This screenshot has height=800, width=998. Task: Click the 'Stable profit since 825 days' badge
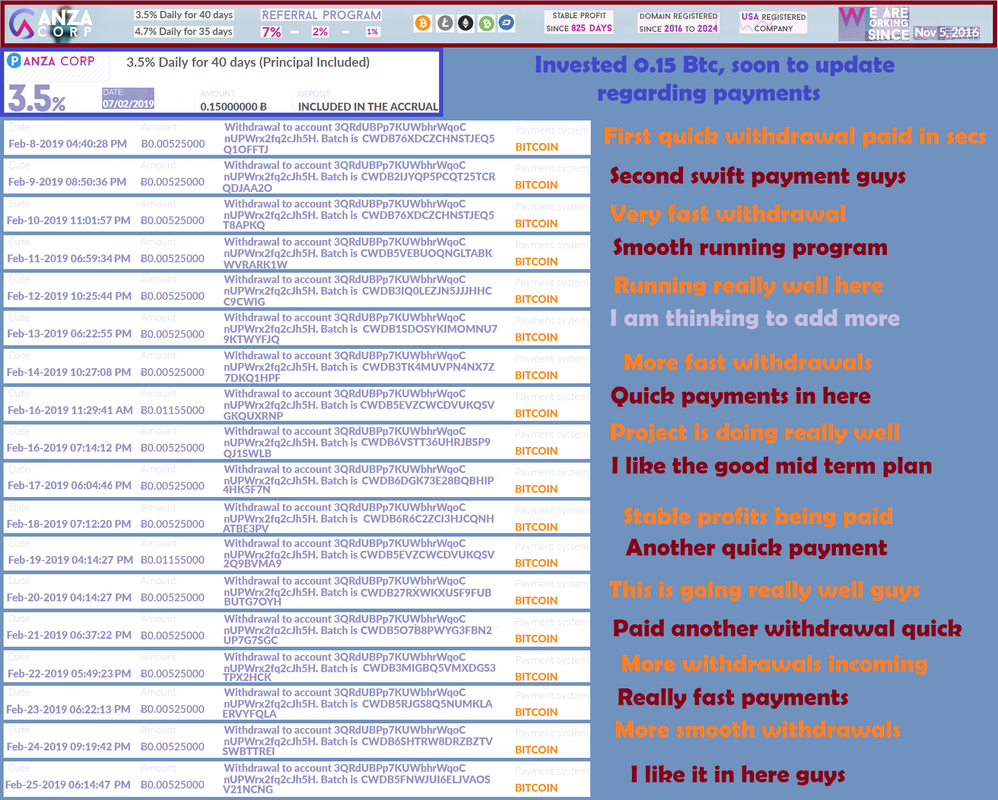579,22
